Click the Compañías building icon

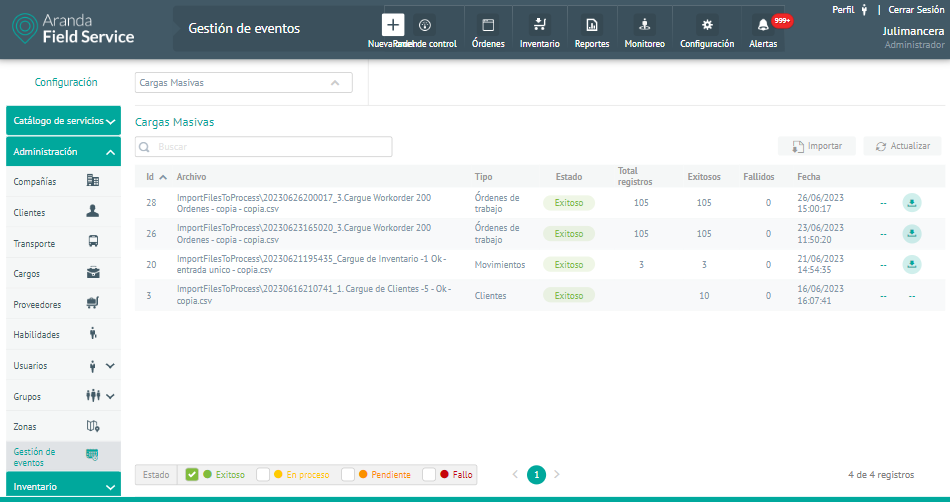pos(93,180)
